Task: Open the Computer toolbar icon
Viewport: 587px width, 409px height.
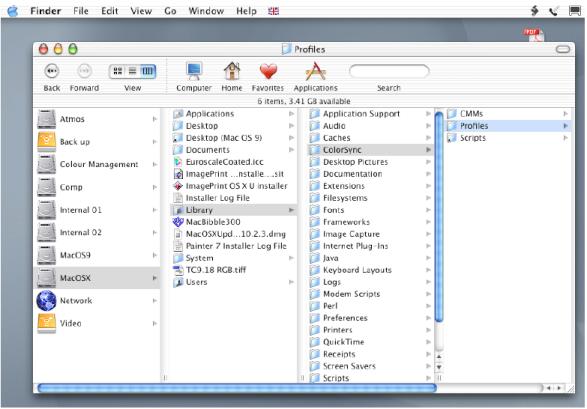Action: pyautogui.click(x=194, y=71)
